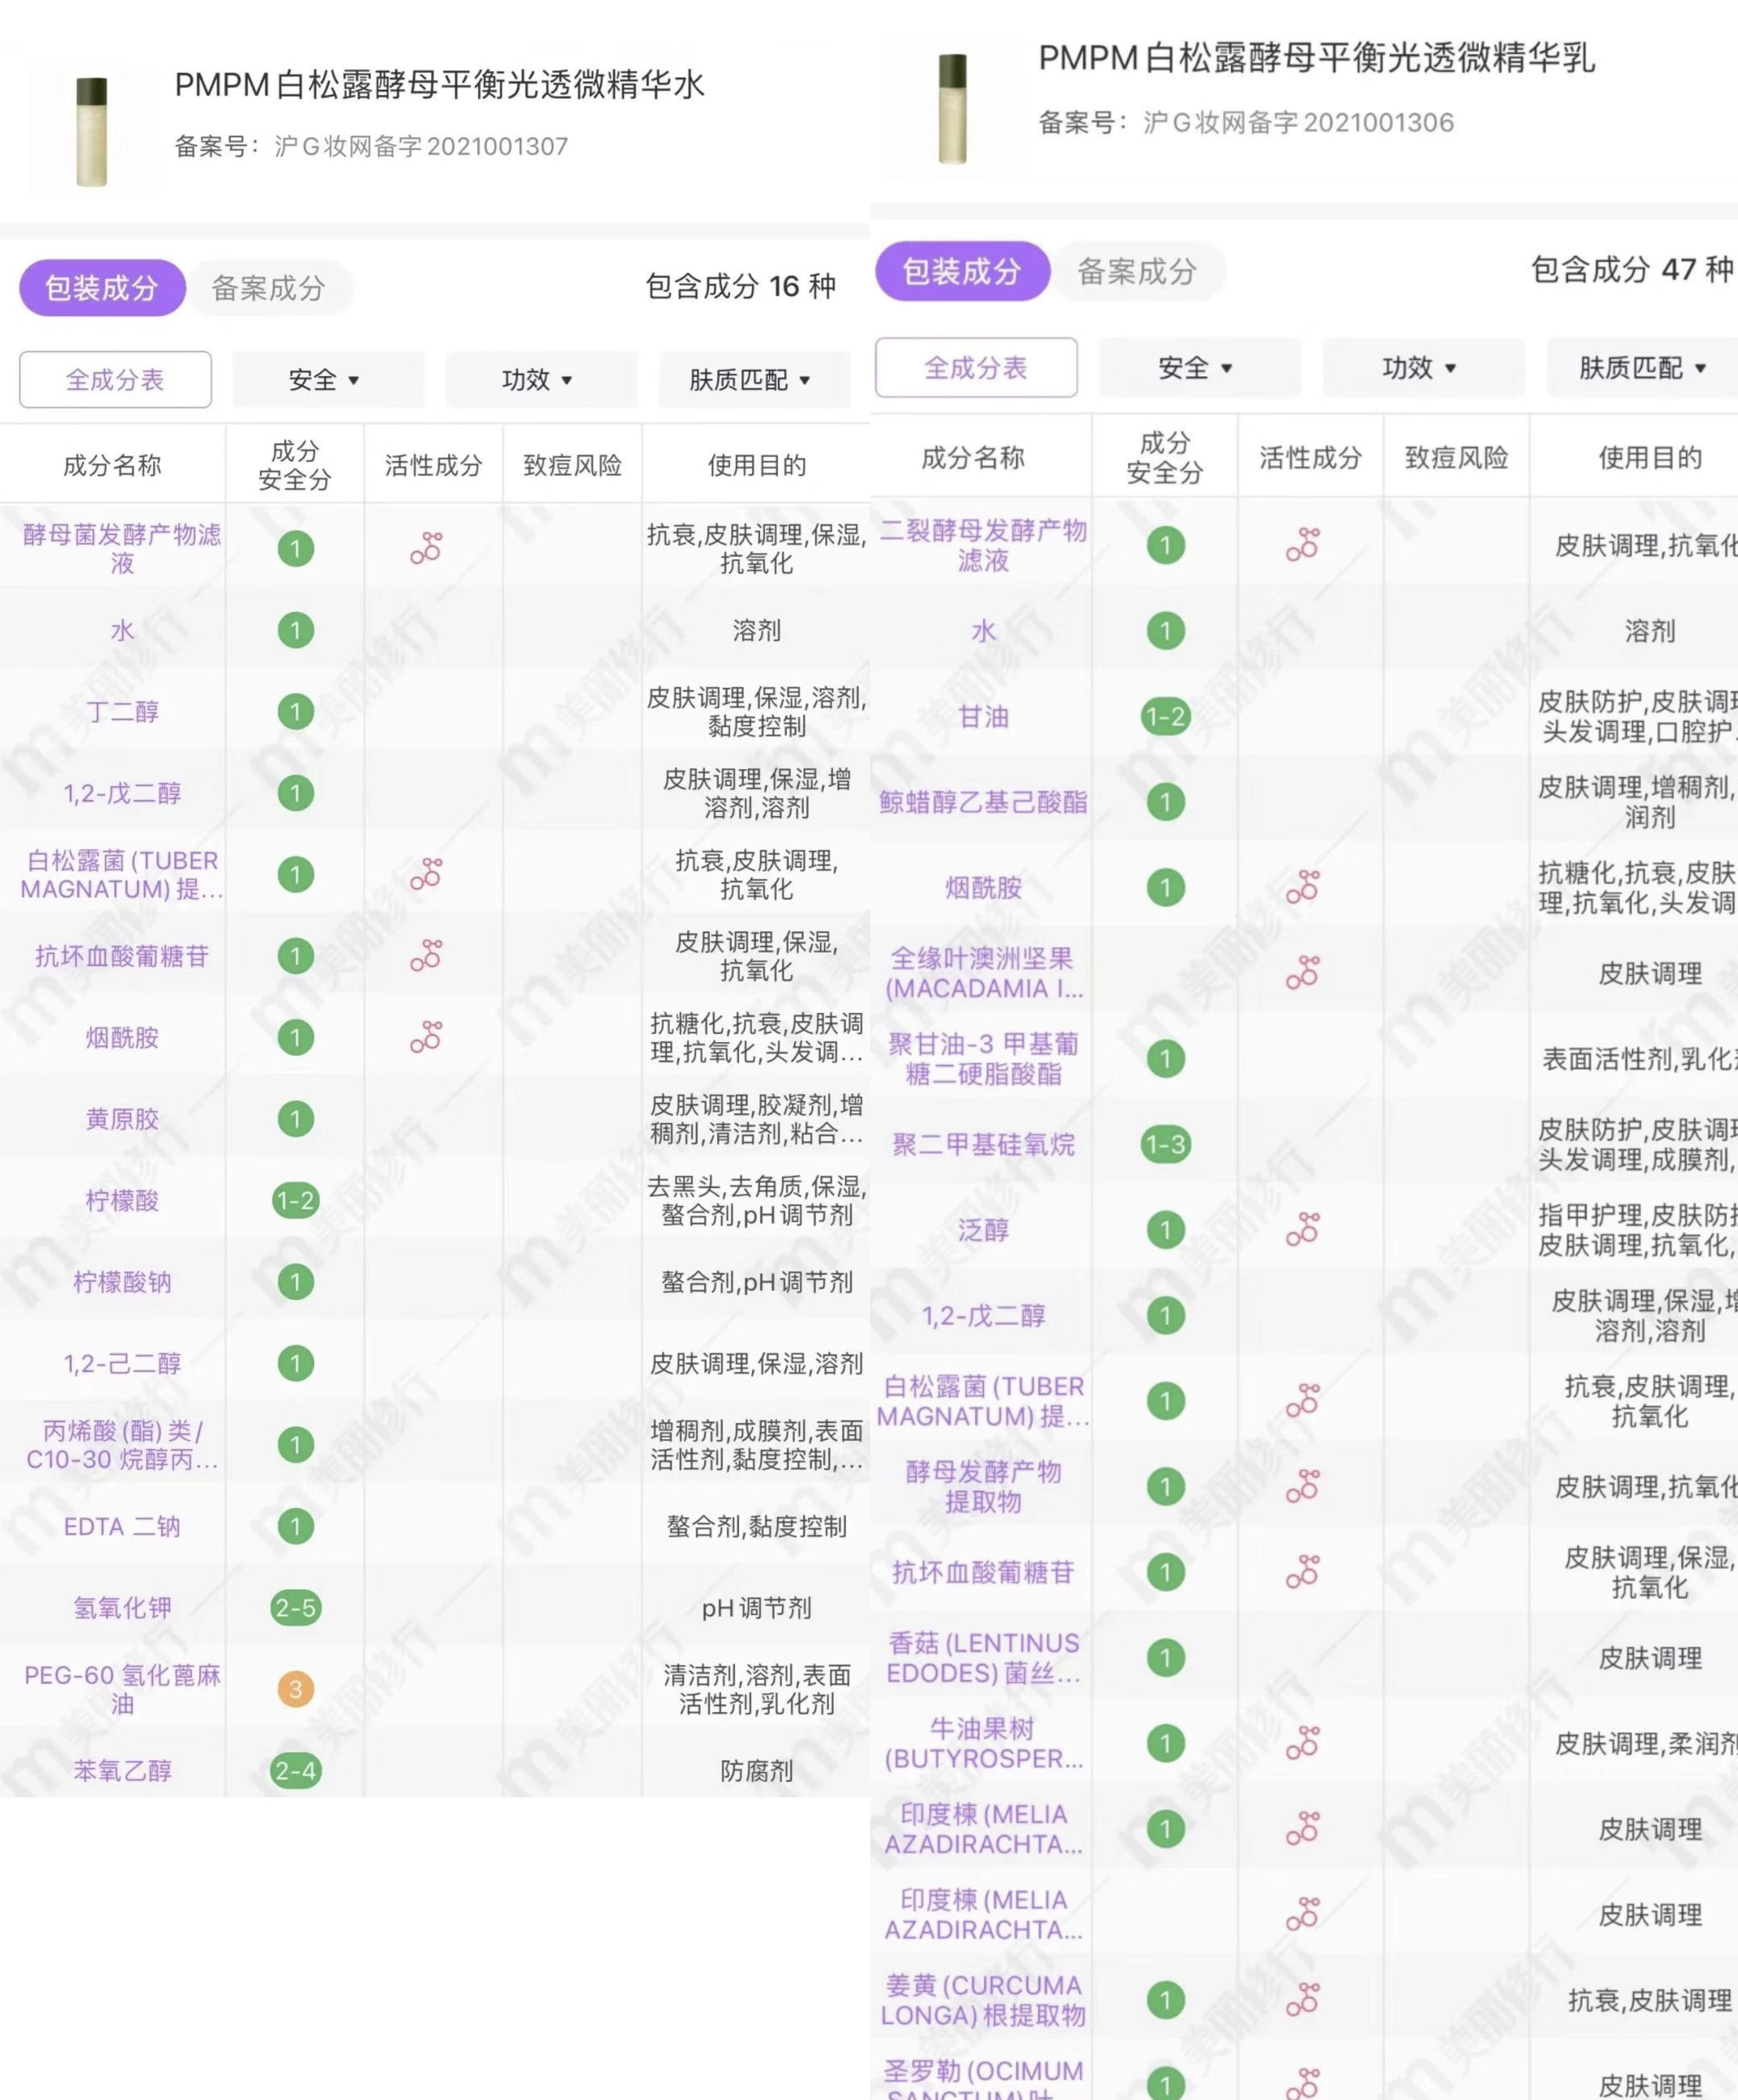The image size is (1738, 2100).
Task: Switch to 备案成分 tab in right panel
Action: 1137,271
